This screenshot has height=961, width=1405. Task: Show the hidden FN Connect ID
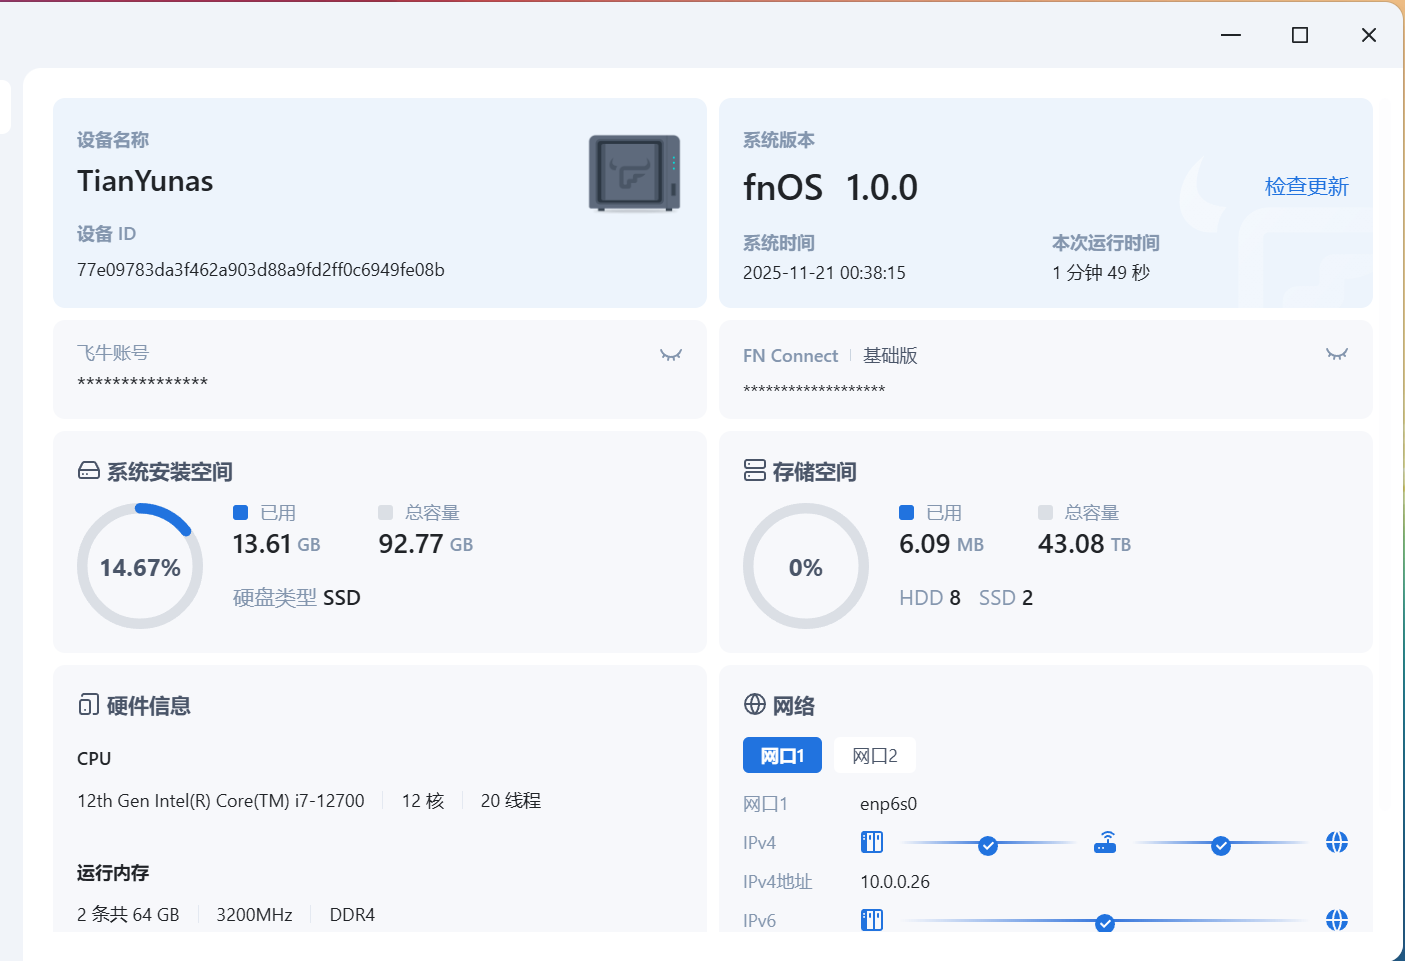[1336, 355]
